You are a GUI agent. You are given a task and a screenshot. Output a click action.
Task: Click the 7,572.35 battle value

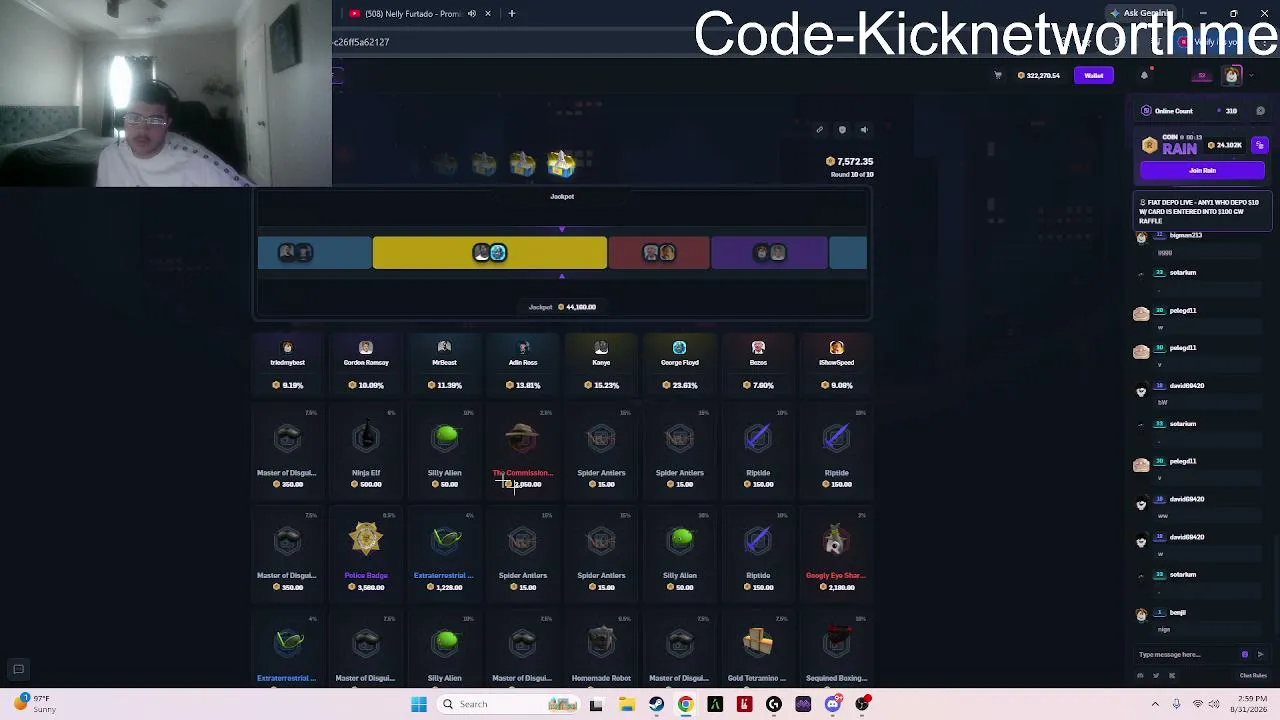[850, 161]
